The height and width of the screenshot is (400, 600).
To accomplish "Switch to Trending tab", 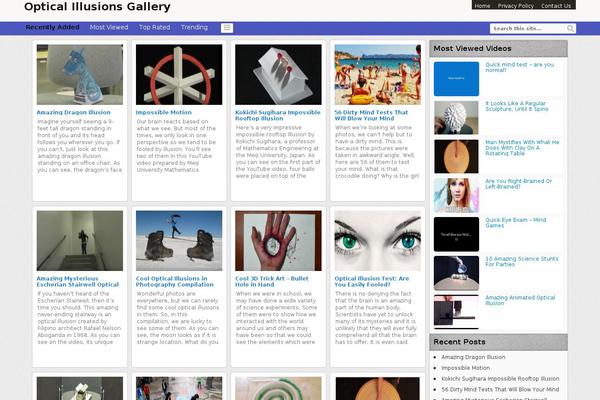I will coord(194,27).
